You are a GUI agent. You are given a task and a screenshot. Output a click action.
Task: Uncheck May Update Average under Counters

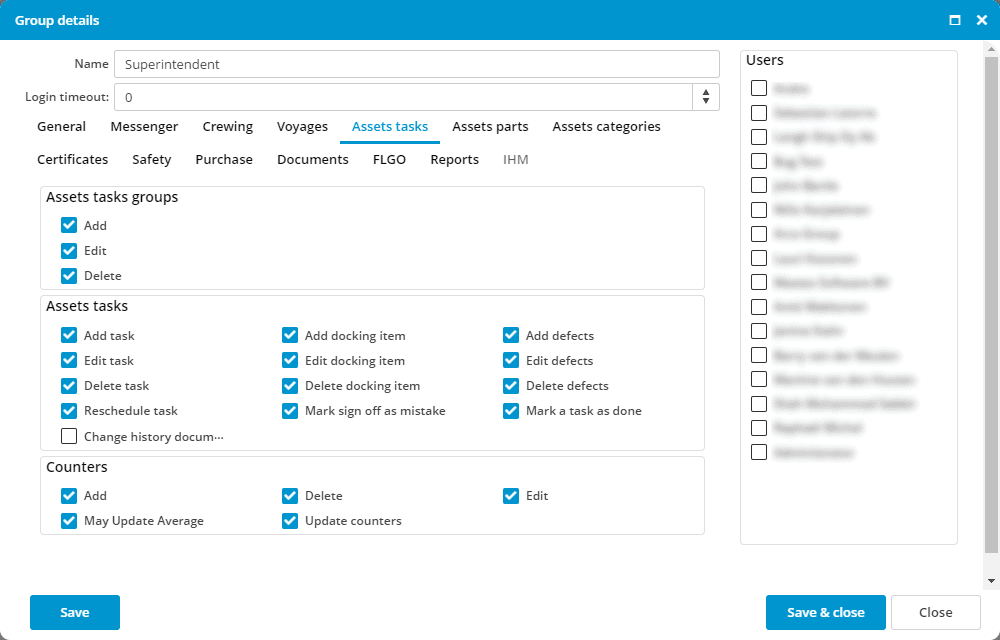(x=69, y=521)
